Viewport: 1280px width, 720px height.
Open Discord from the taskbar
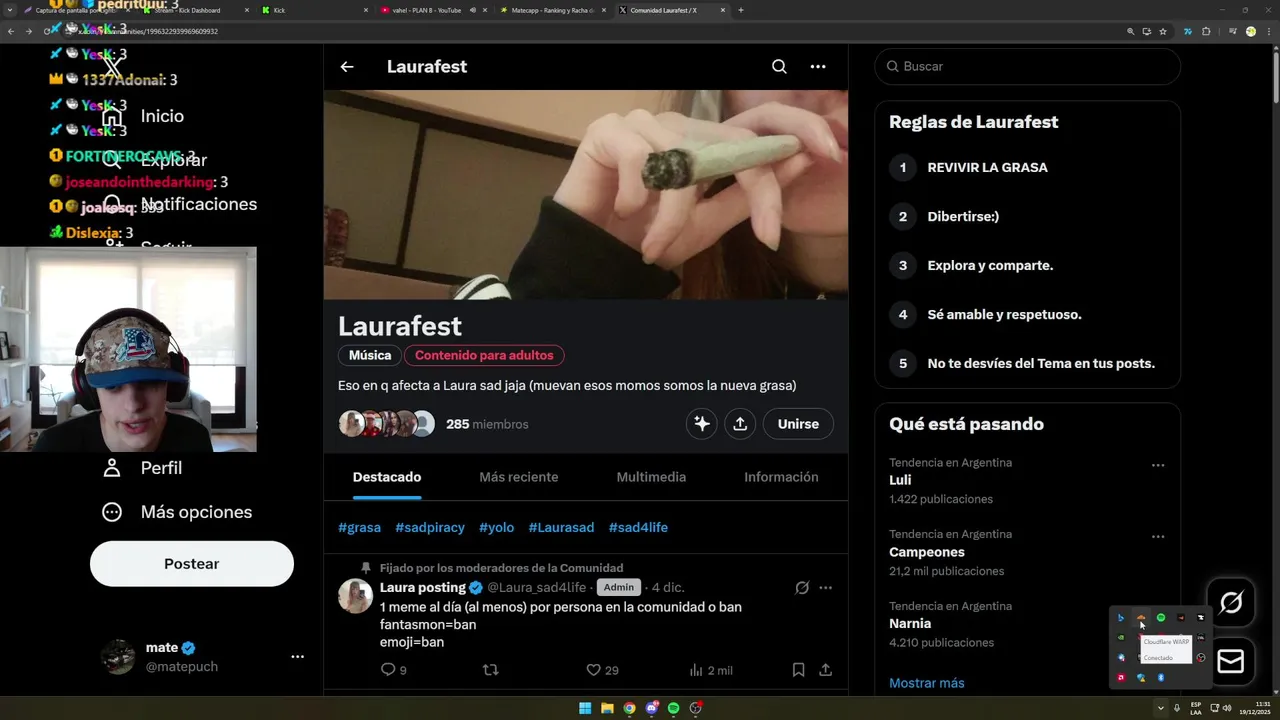coord(651,708)
